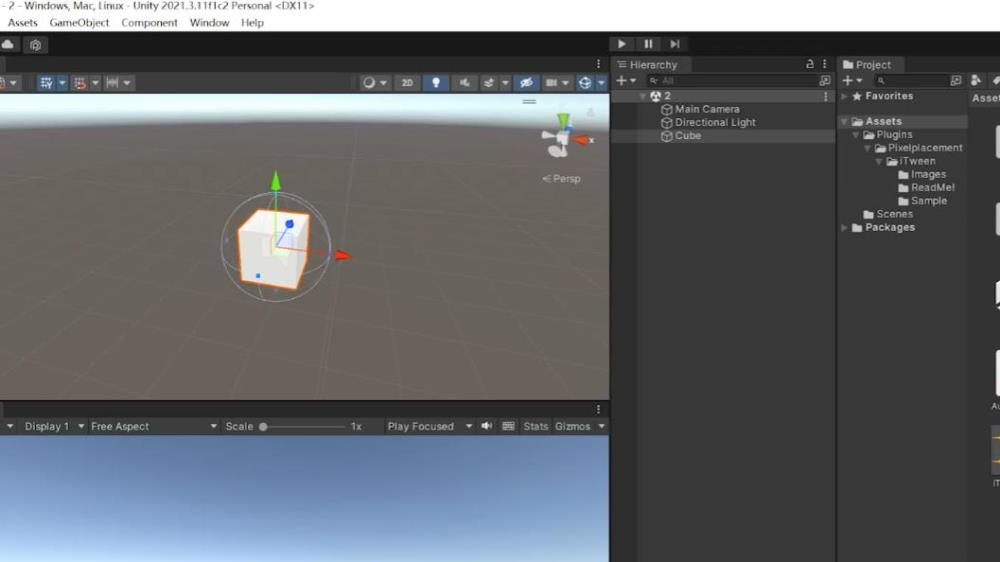Toggle scene lighting with the lightbulb

tap(435, 83)
